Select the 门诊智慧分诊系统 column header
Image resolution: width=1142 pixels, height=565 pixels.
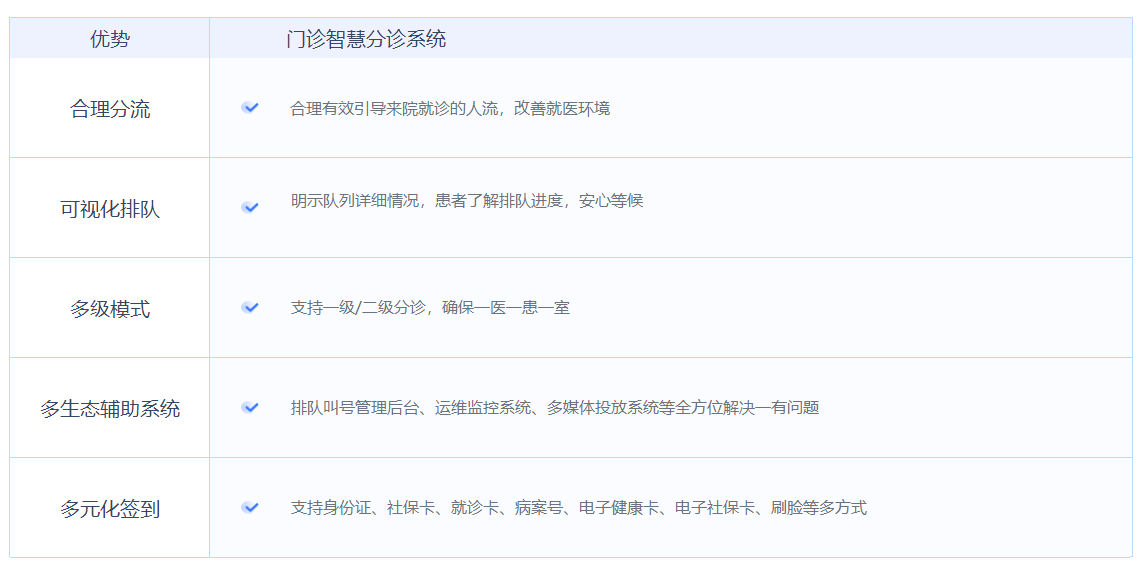366,39
